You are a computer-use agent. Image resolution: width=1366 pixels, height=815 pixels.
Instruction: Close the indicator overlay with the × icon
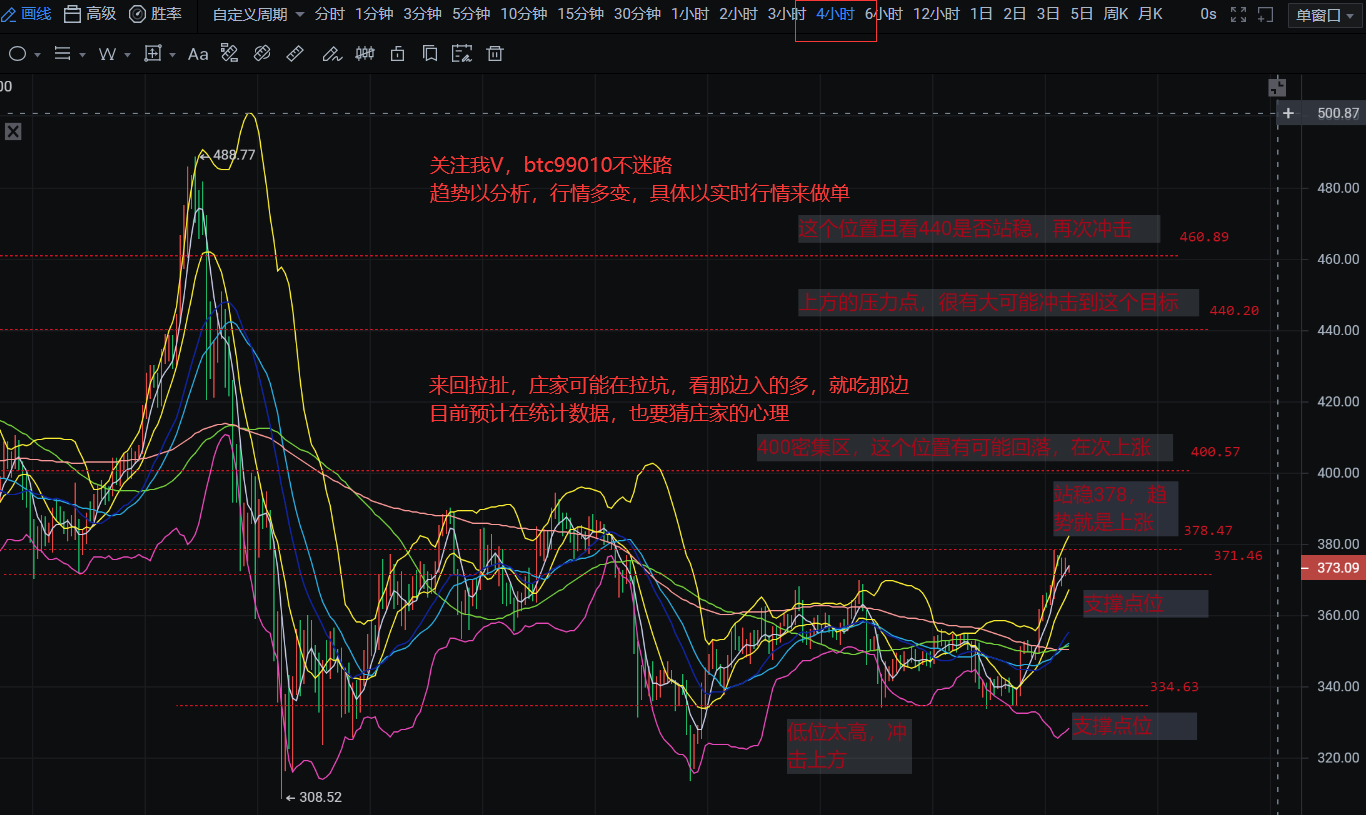(13, 133)
